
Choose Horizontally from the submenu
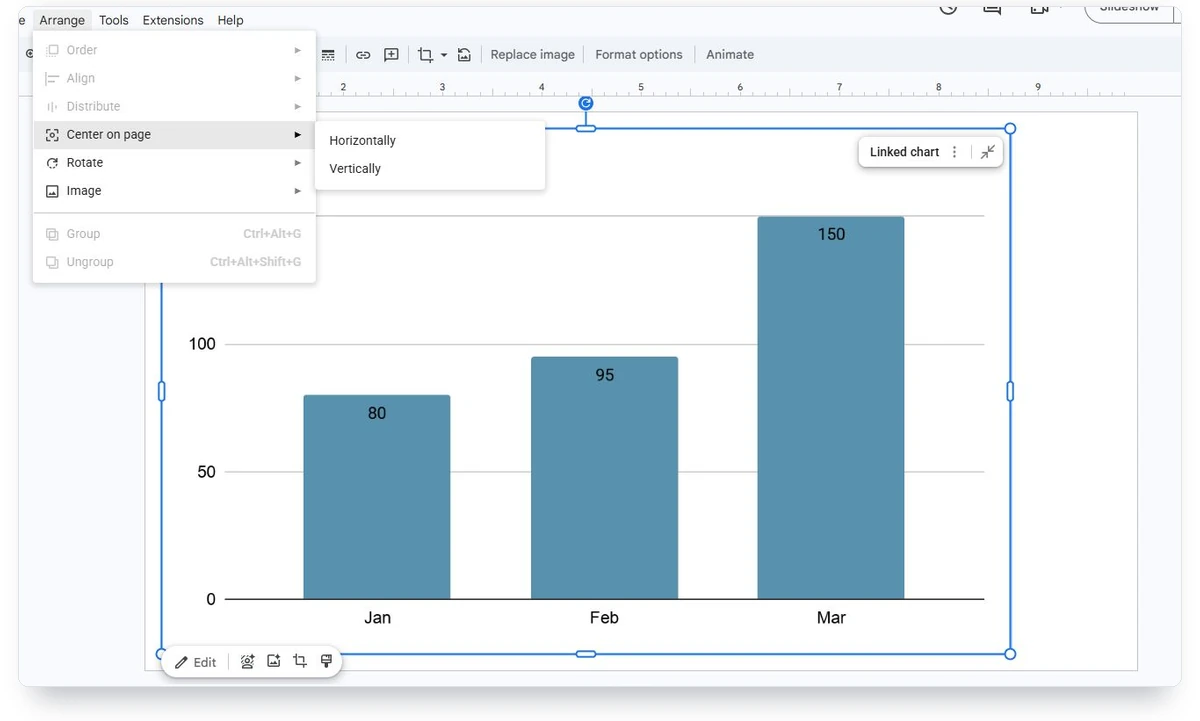point(430,141)
